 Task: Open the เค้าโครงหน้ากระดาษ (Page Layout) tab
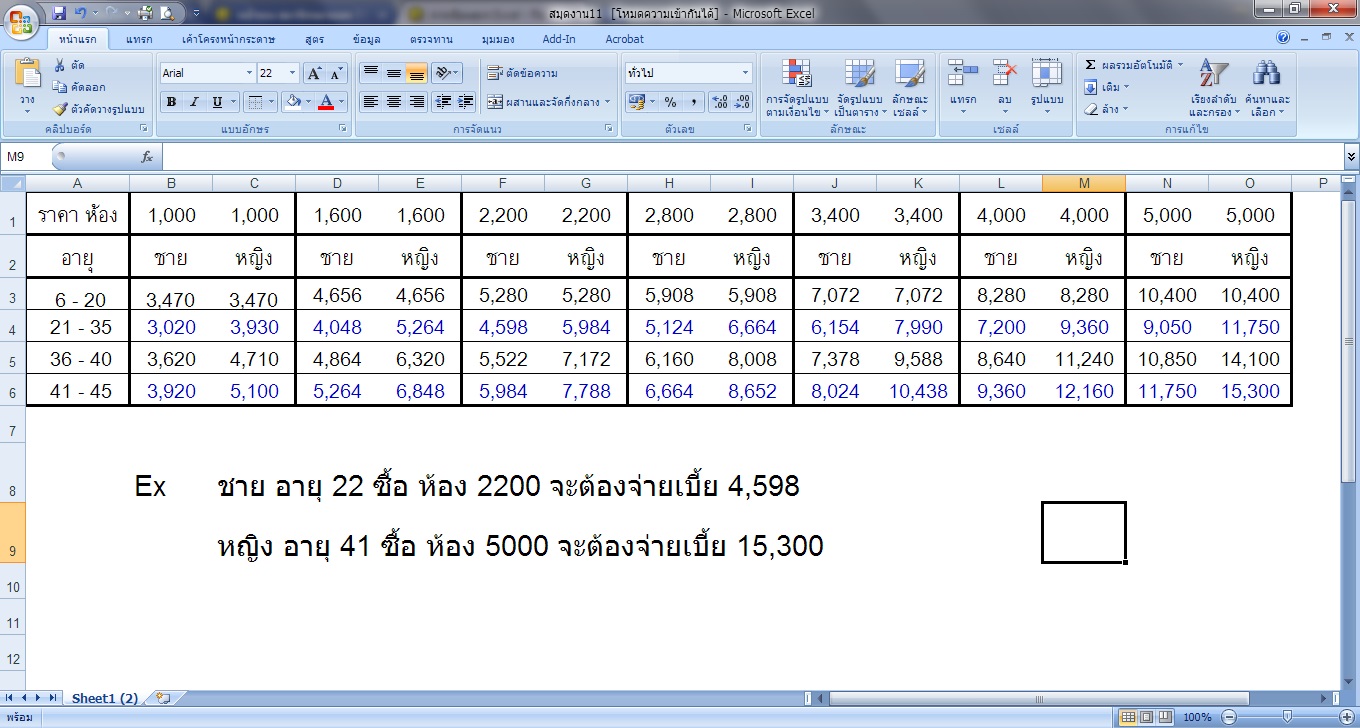(x=229, y=39)
